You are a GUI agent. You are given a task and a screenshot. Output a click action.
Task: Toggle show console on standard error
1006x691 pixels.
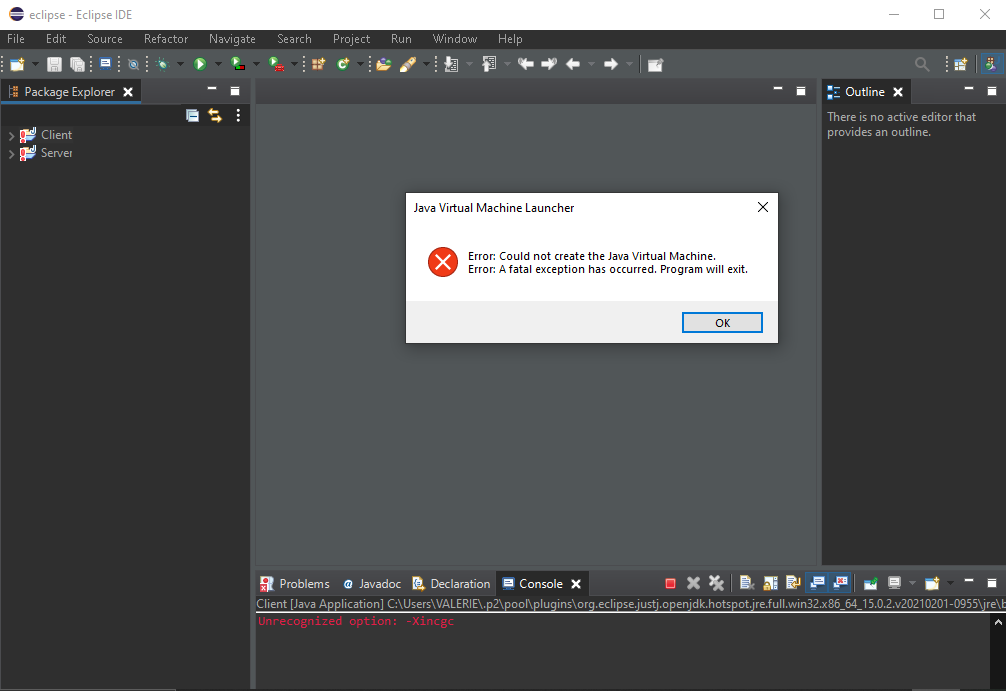[x=840, y=583]
